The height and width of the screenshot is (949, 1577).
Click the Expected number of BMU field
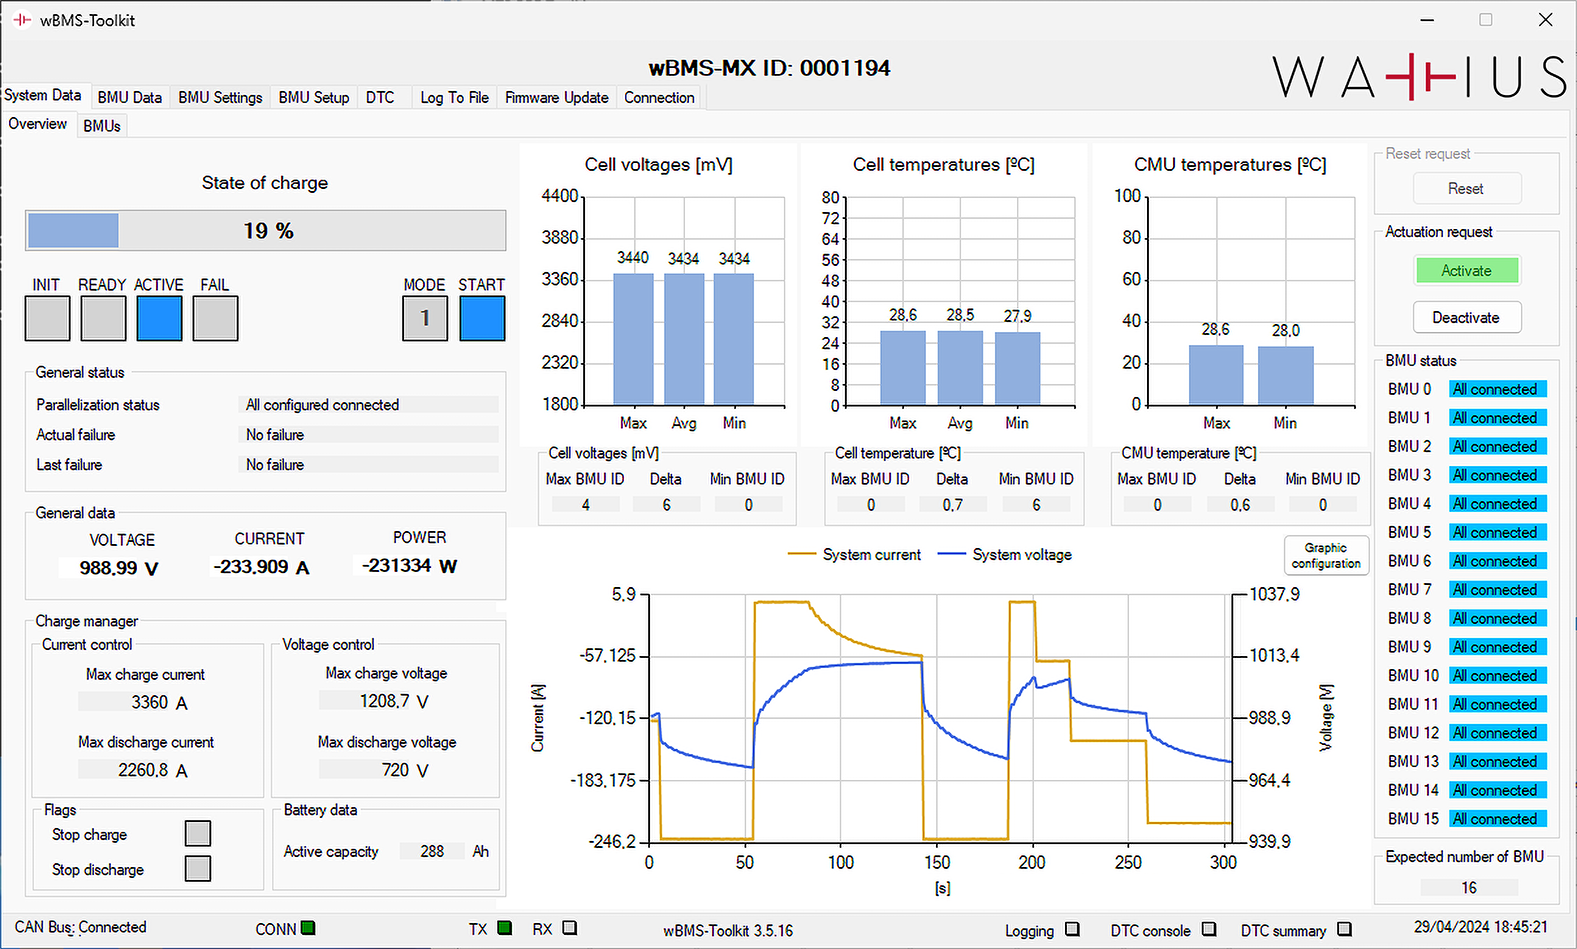[x=1468, y=887]
